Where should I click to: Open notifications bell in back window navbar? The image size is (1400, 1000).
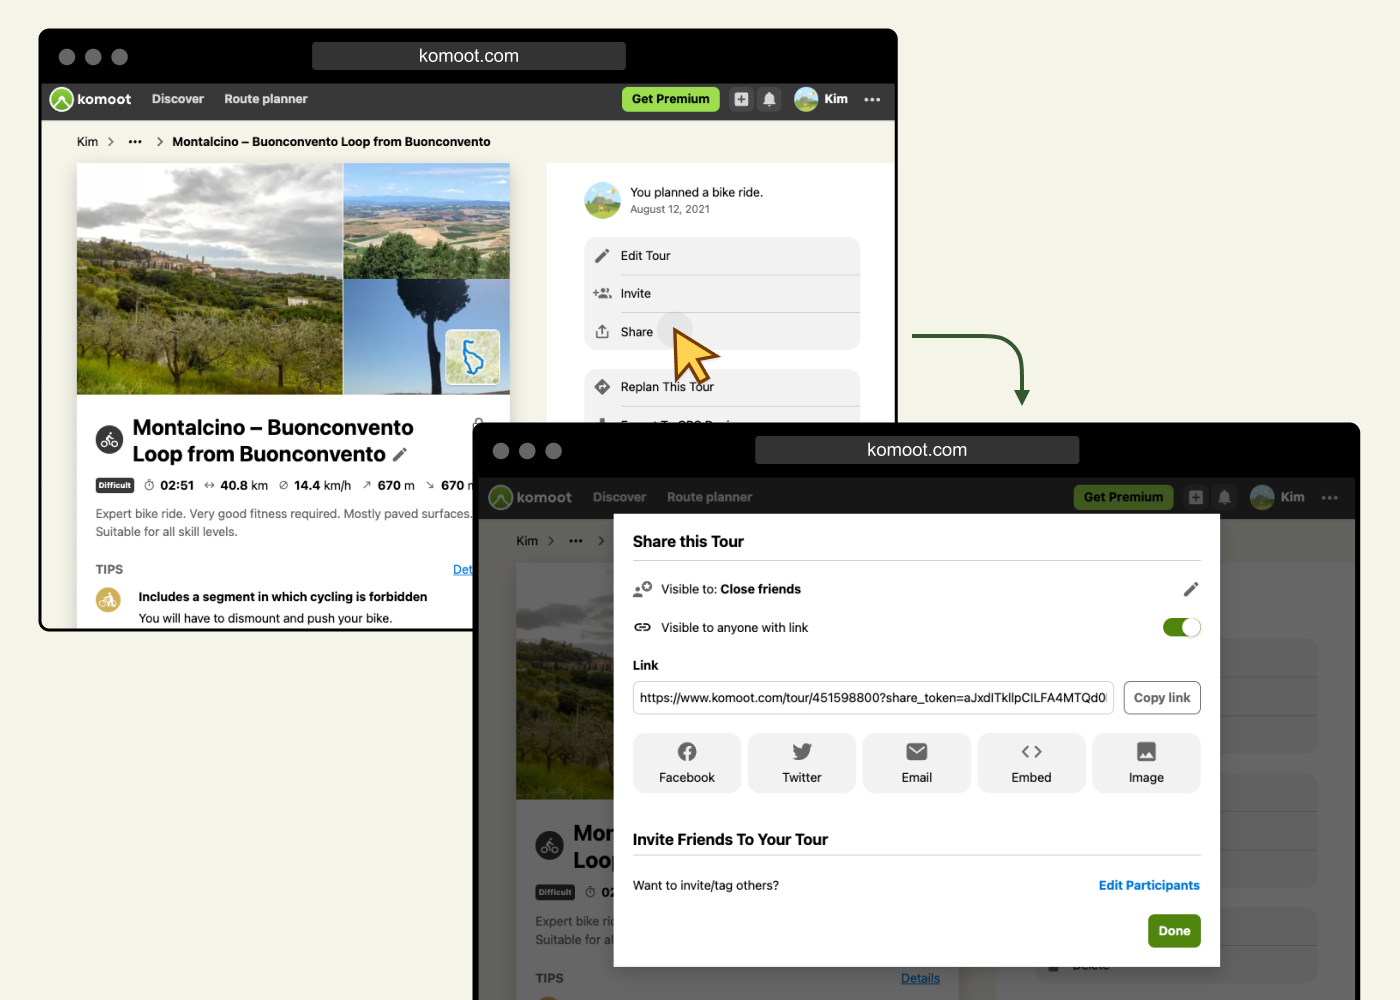[769, 99]
